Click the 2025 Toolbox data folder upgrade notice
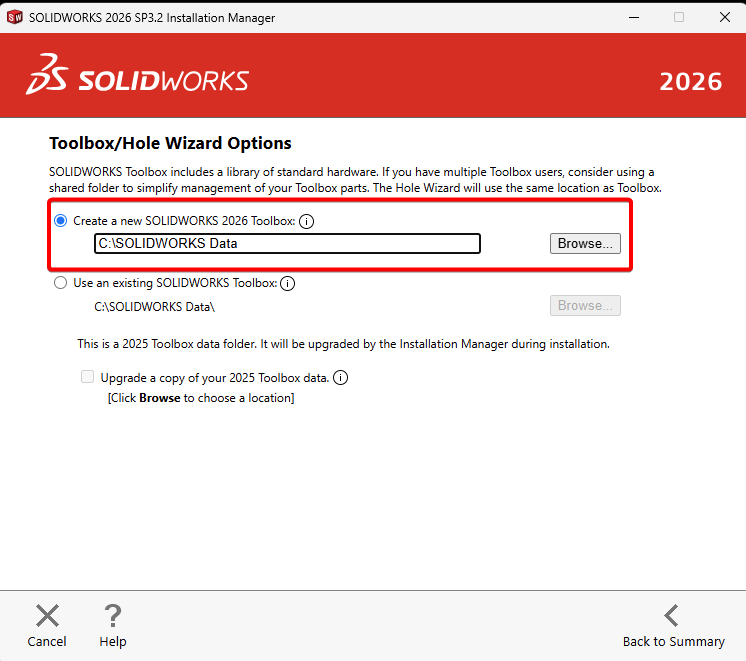 pyautogui.click(x=344, y=344)
